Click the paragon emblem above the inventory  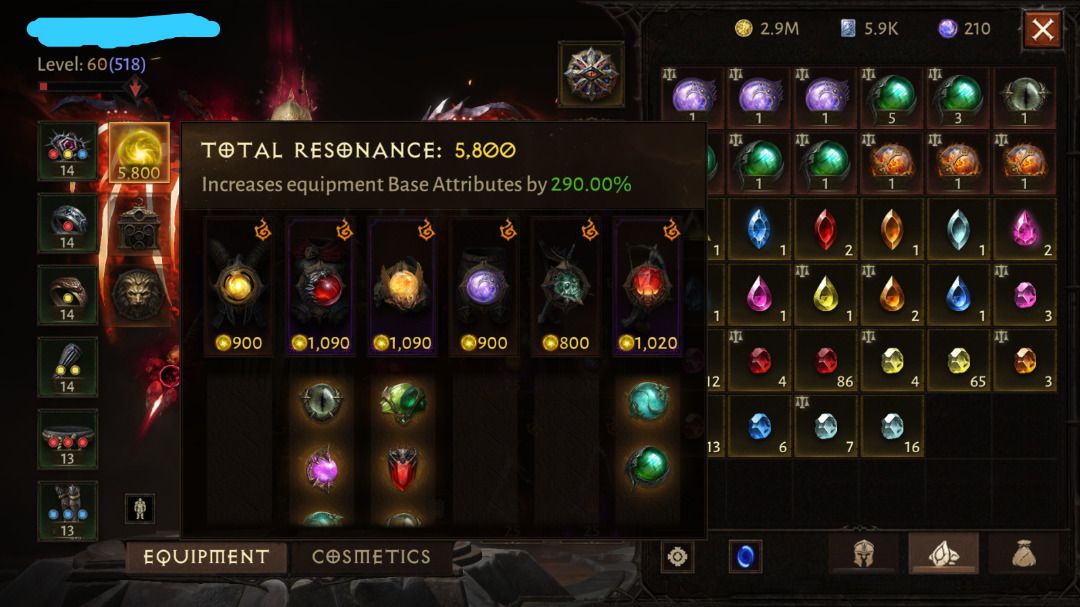tap(591, 74)
